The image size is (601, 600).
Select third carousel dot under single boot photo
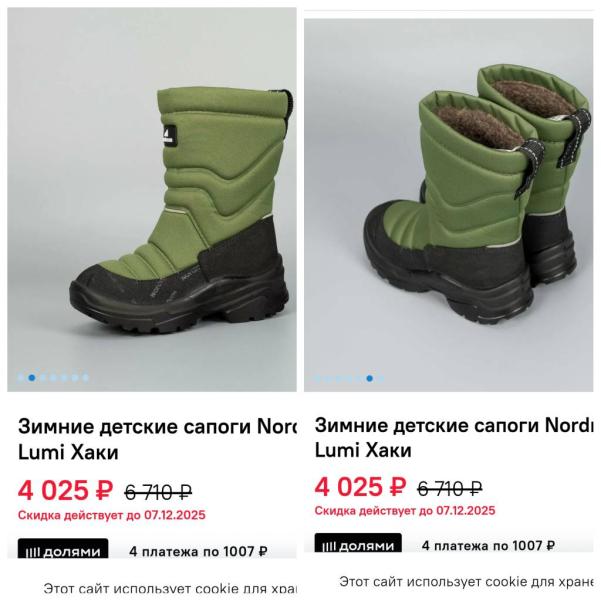point(43,378)
